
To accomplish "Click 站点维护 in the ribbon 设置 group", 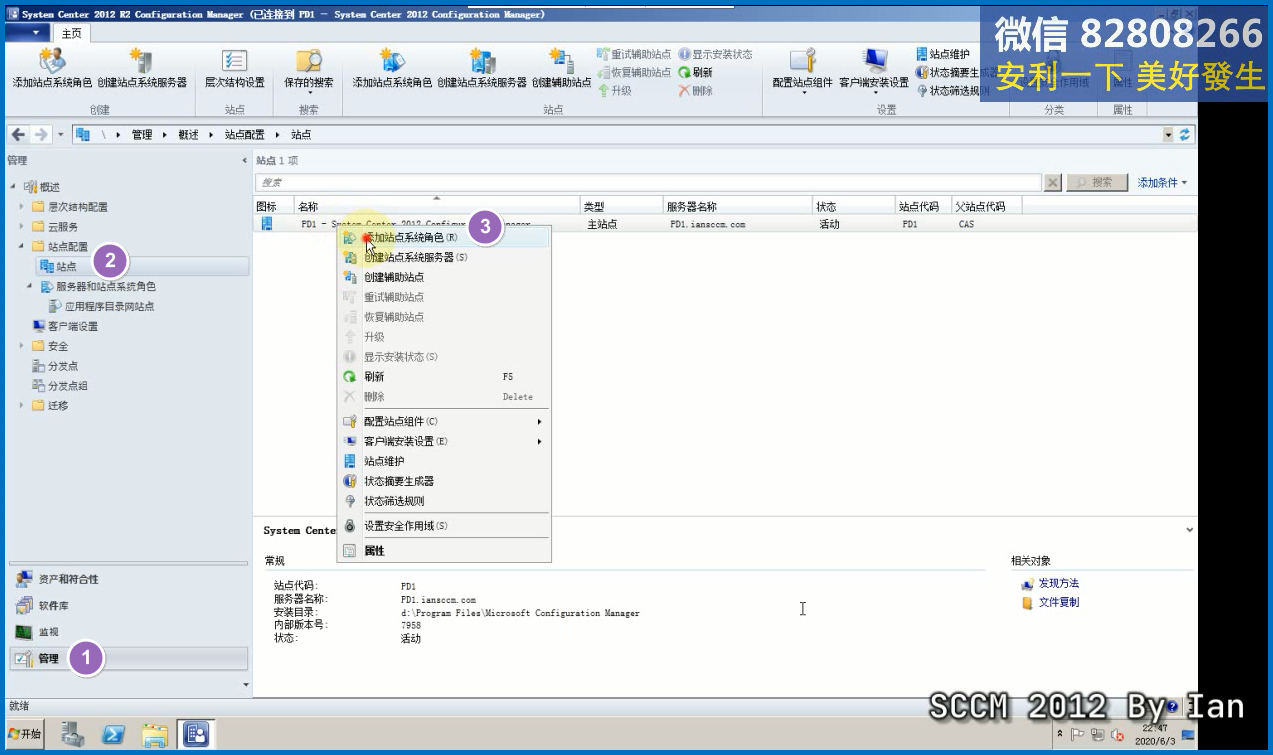I will click(x=943, y=54).
